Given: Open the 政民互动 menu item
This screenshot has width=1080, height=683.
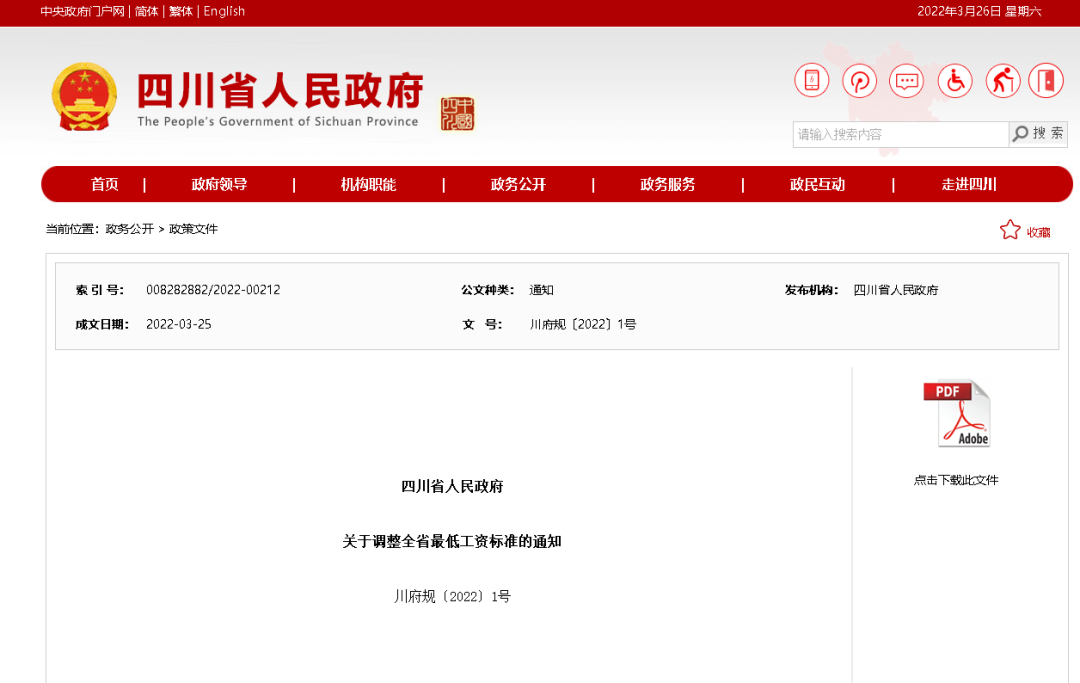Looking at the screenshot, I should 817,184.
